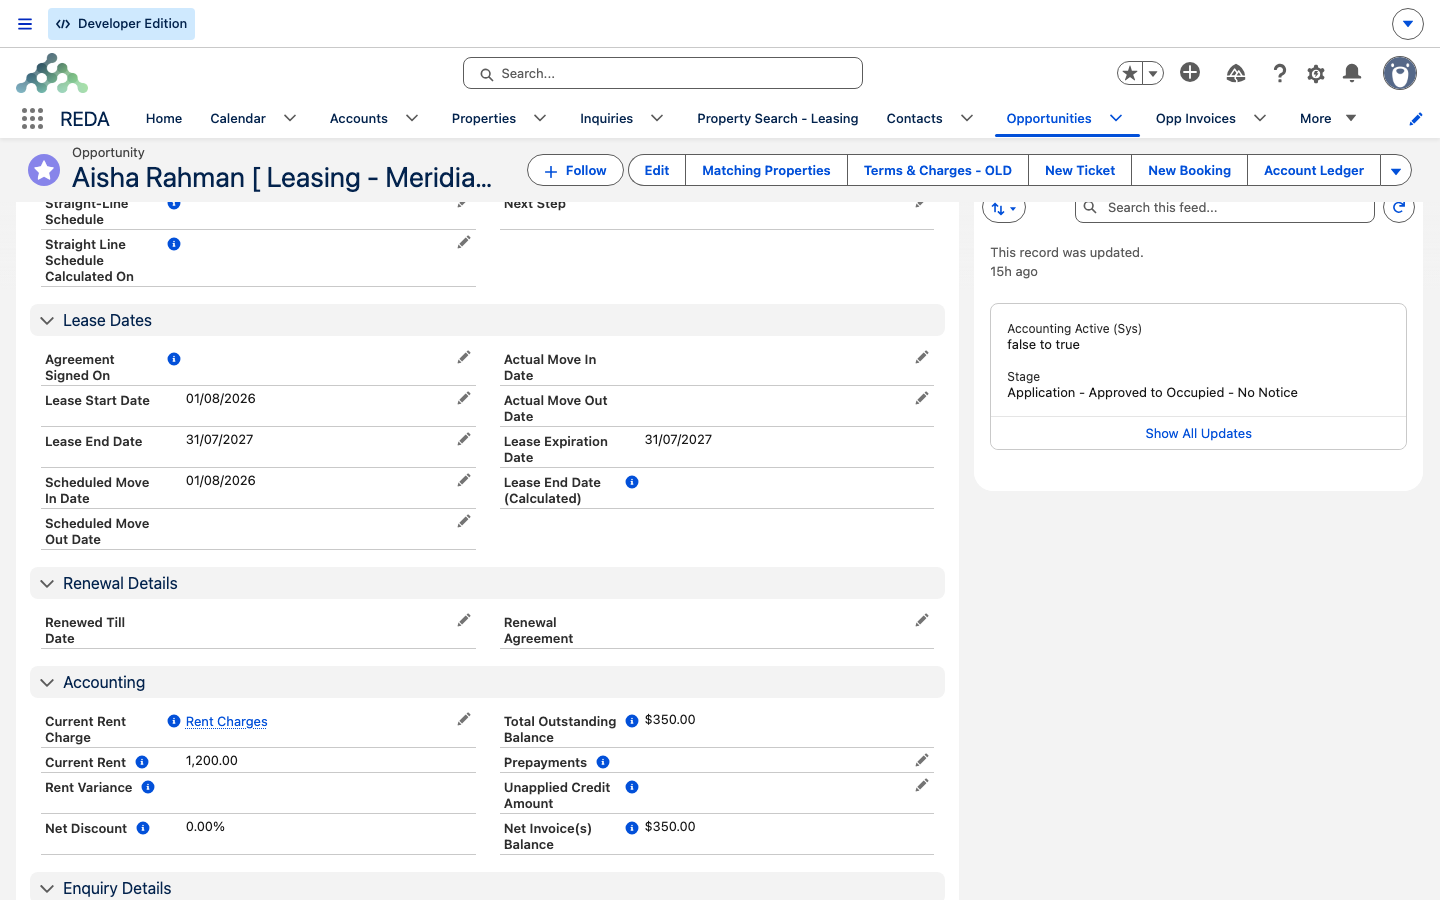
Task: Edit the Prepayments field
Action: point(922,760)
